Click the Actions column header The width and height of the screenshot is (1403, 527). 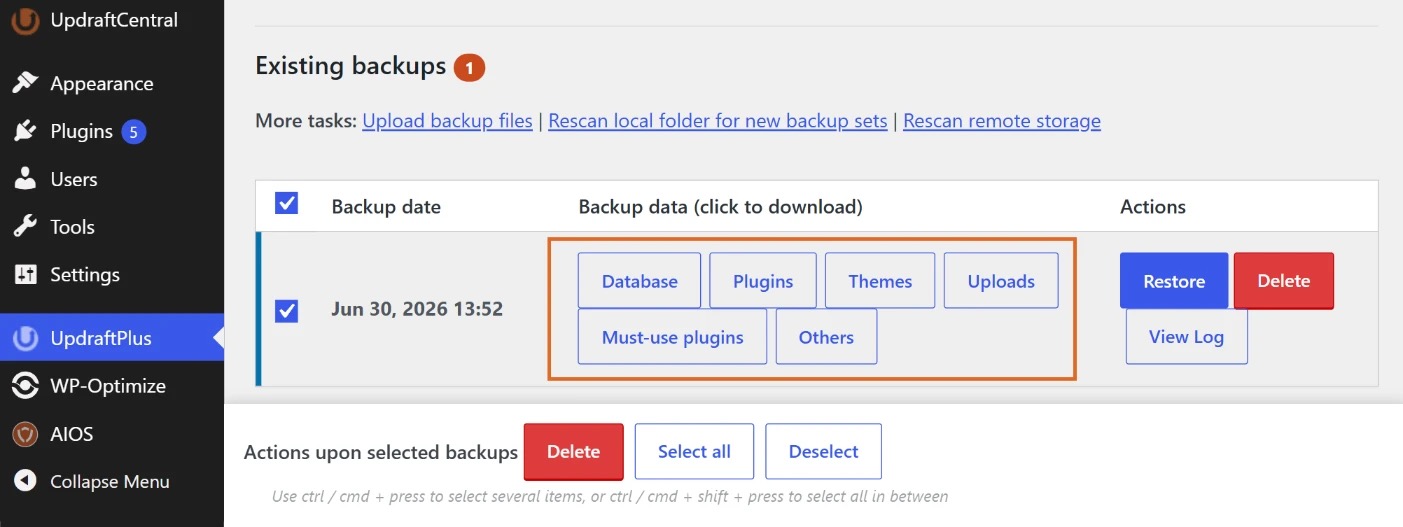1153,207
